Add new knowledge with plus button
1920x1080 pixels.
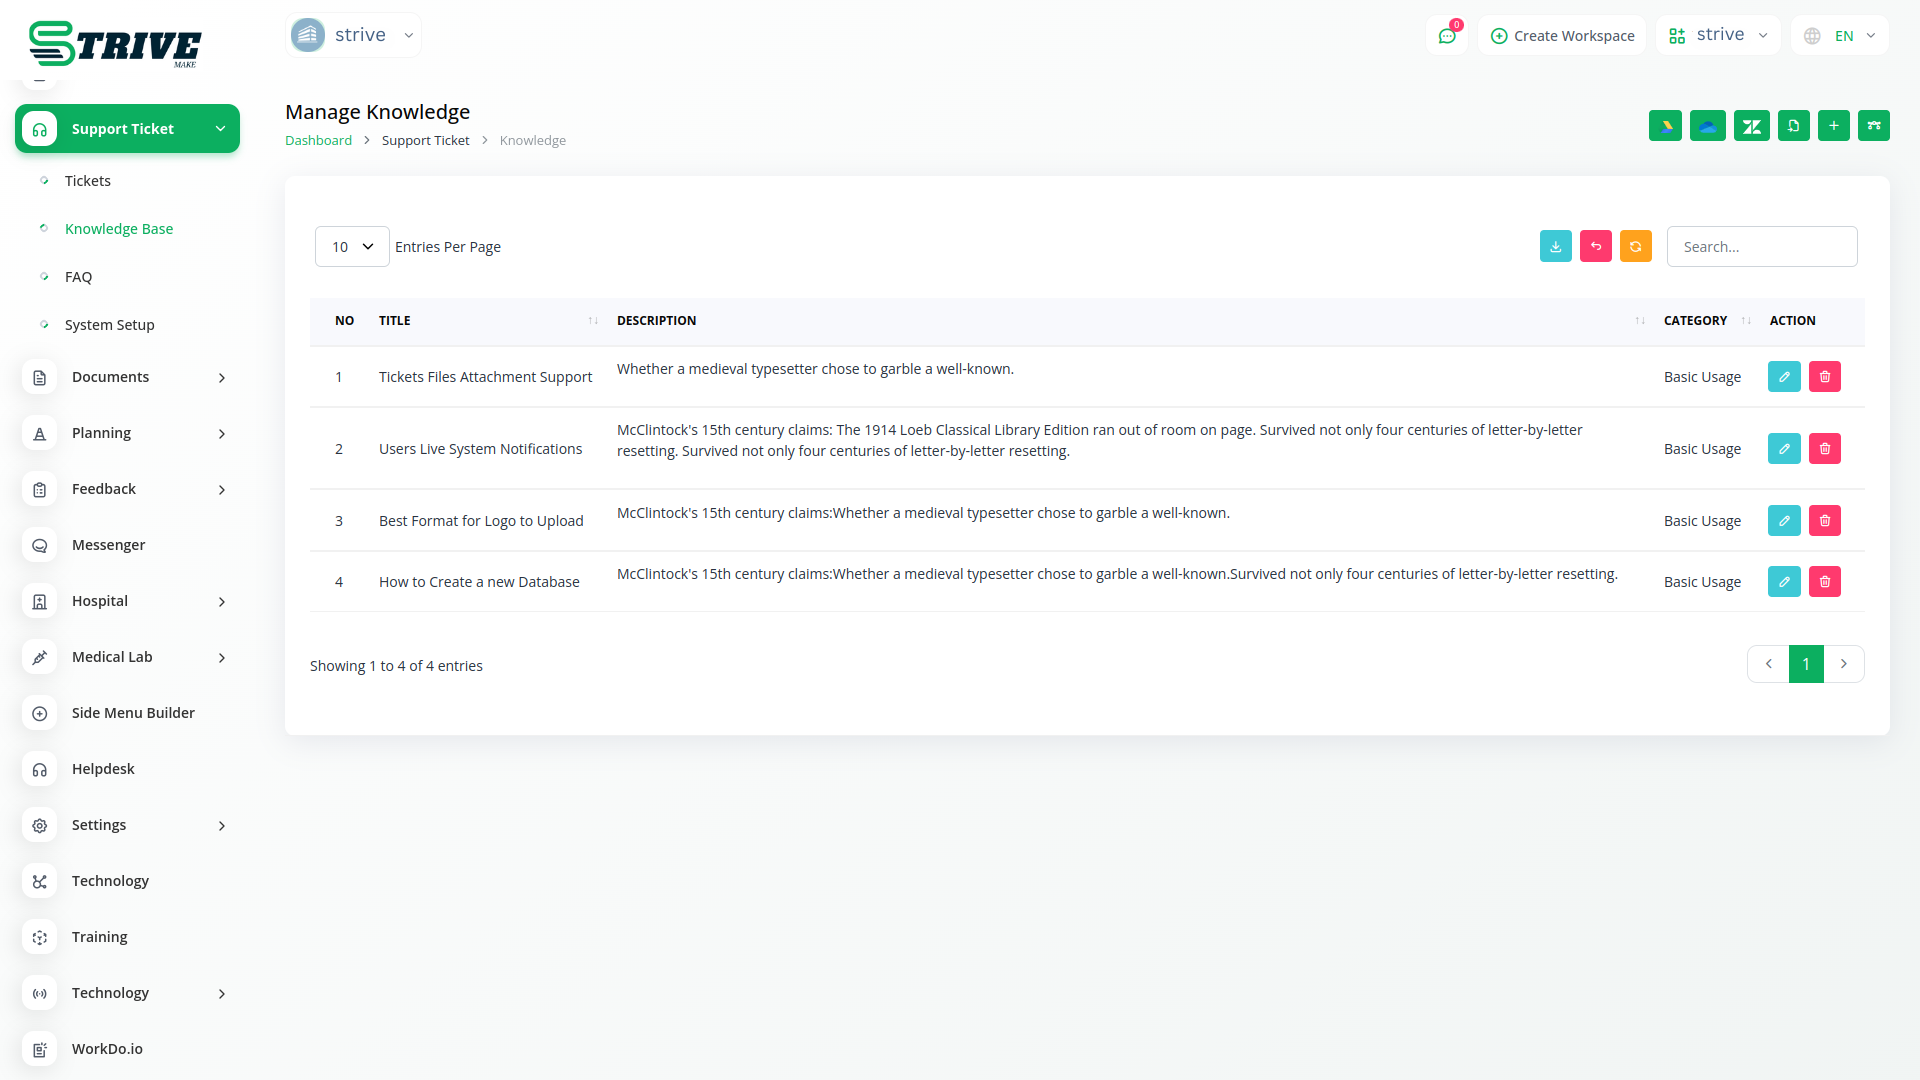[x=1833, y=126]
